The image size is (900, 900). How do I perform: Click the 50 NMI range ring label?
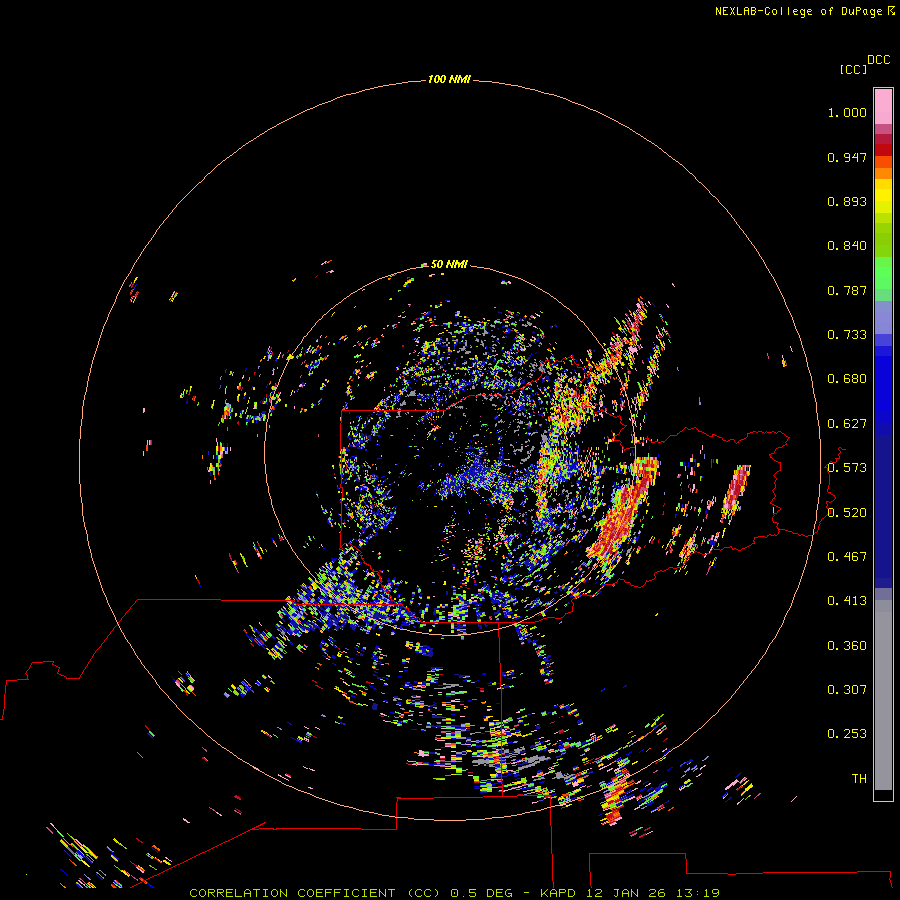pos(449,264)
